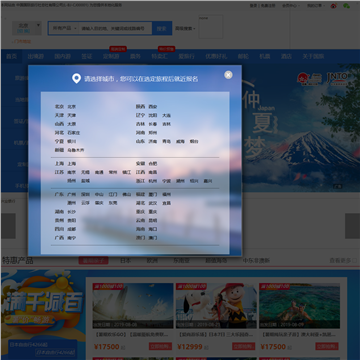Choose city 深圳 in the popup
This screenshot has height=360, width=360.
click(x=85, y=194)
